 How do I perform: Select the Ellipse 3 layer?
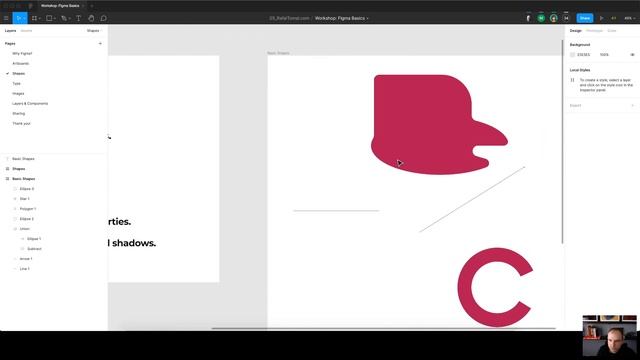27,189
